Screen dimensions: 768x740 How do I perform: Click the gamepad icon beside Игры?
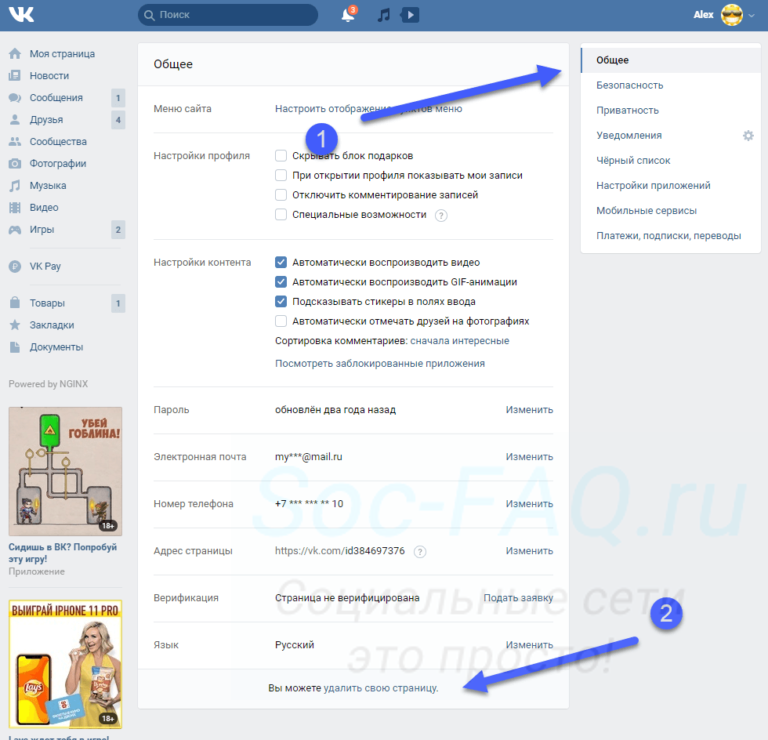[x=15, y=230]
